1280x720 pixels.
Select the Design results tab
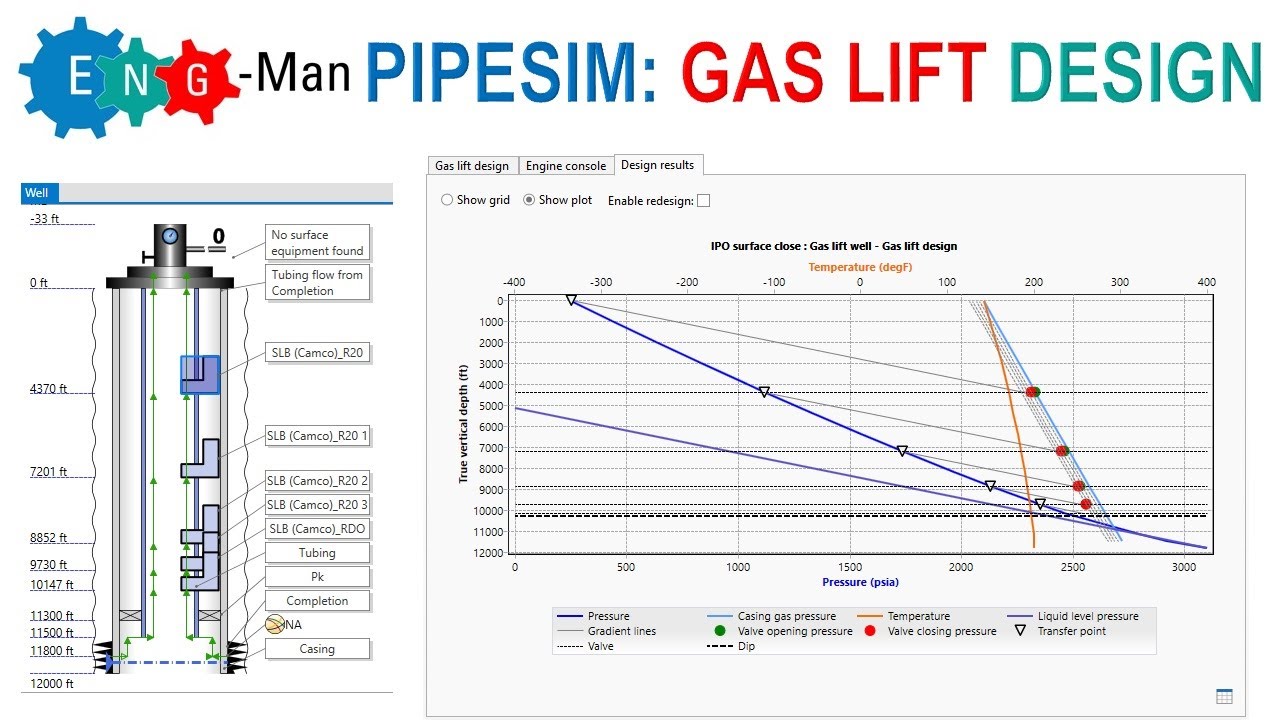tap(657, 164)
